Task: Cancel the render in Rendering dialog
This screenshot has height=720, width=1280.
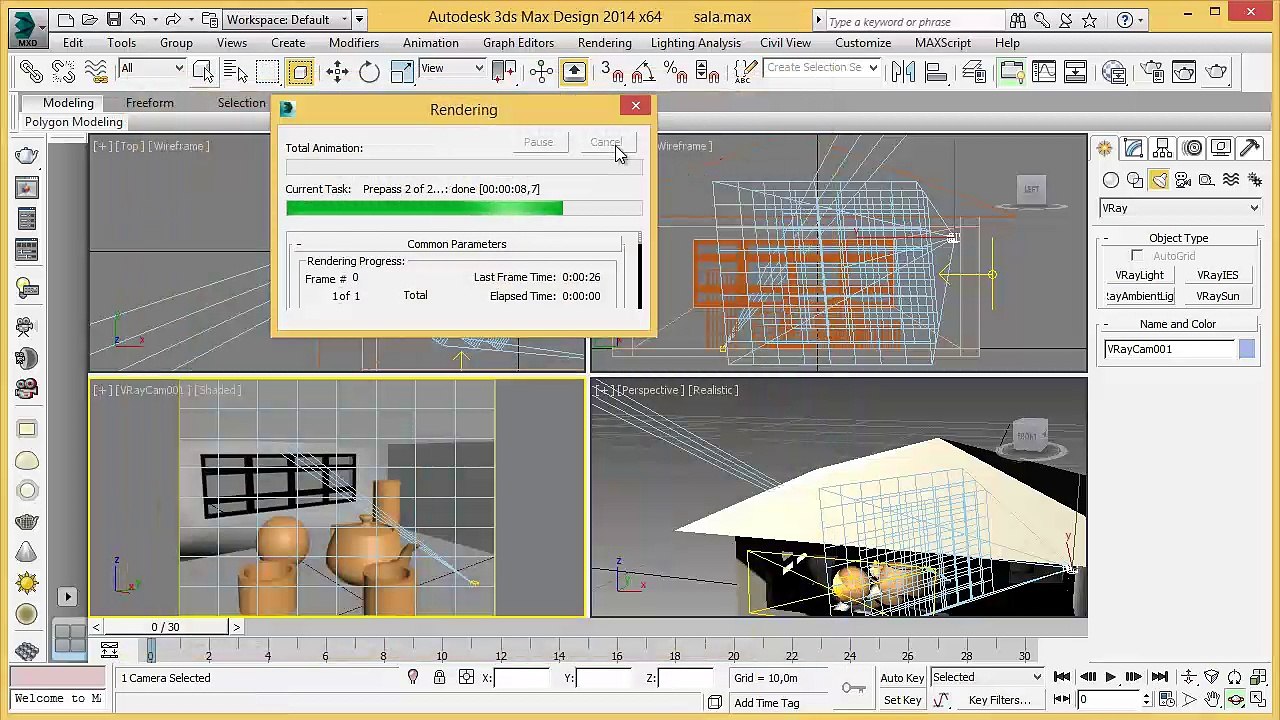Action: pos(606,142)
